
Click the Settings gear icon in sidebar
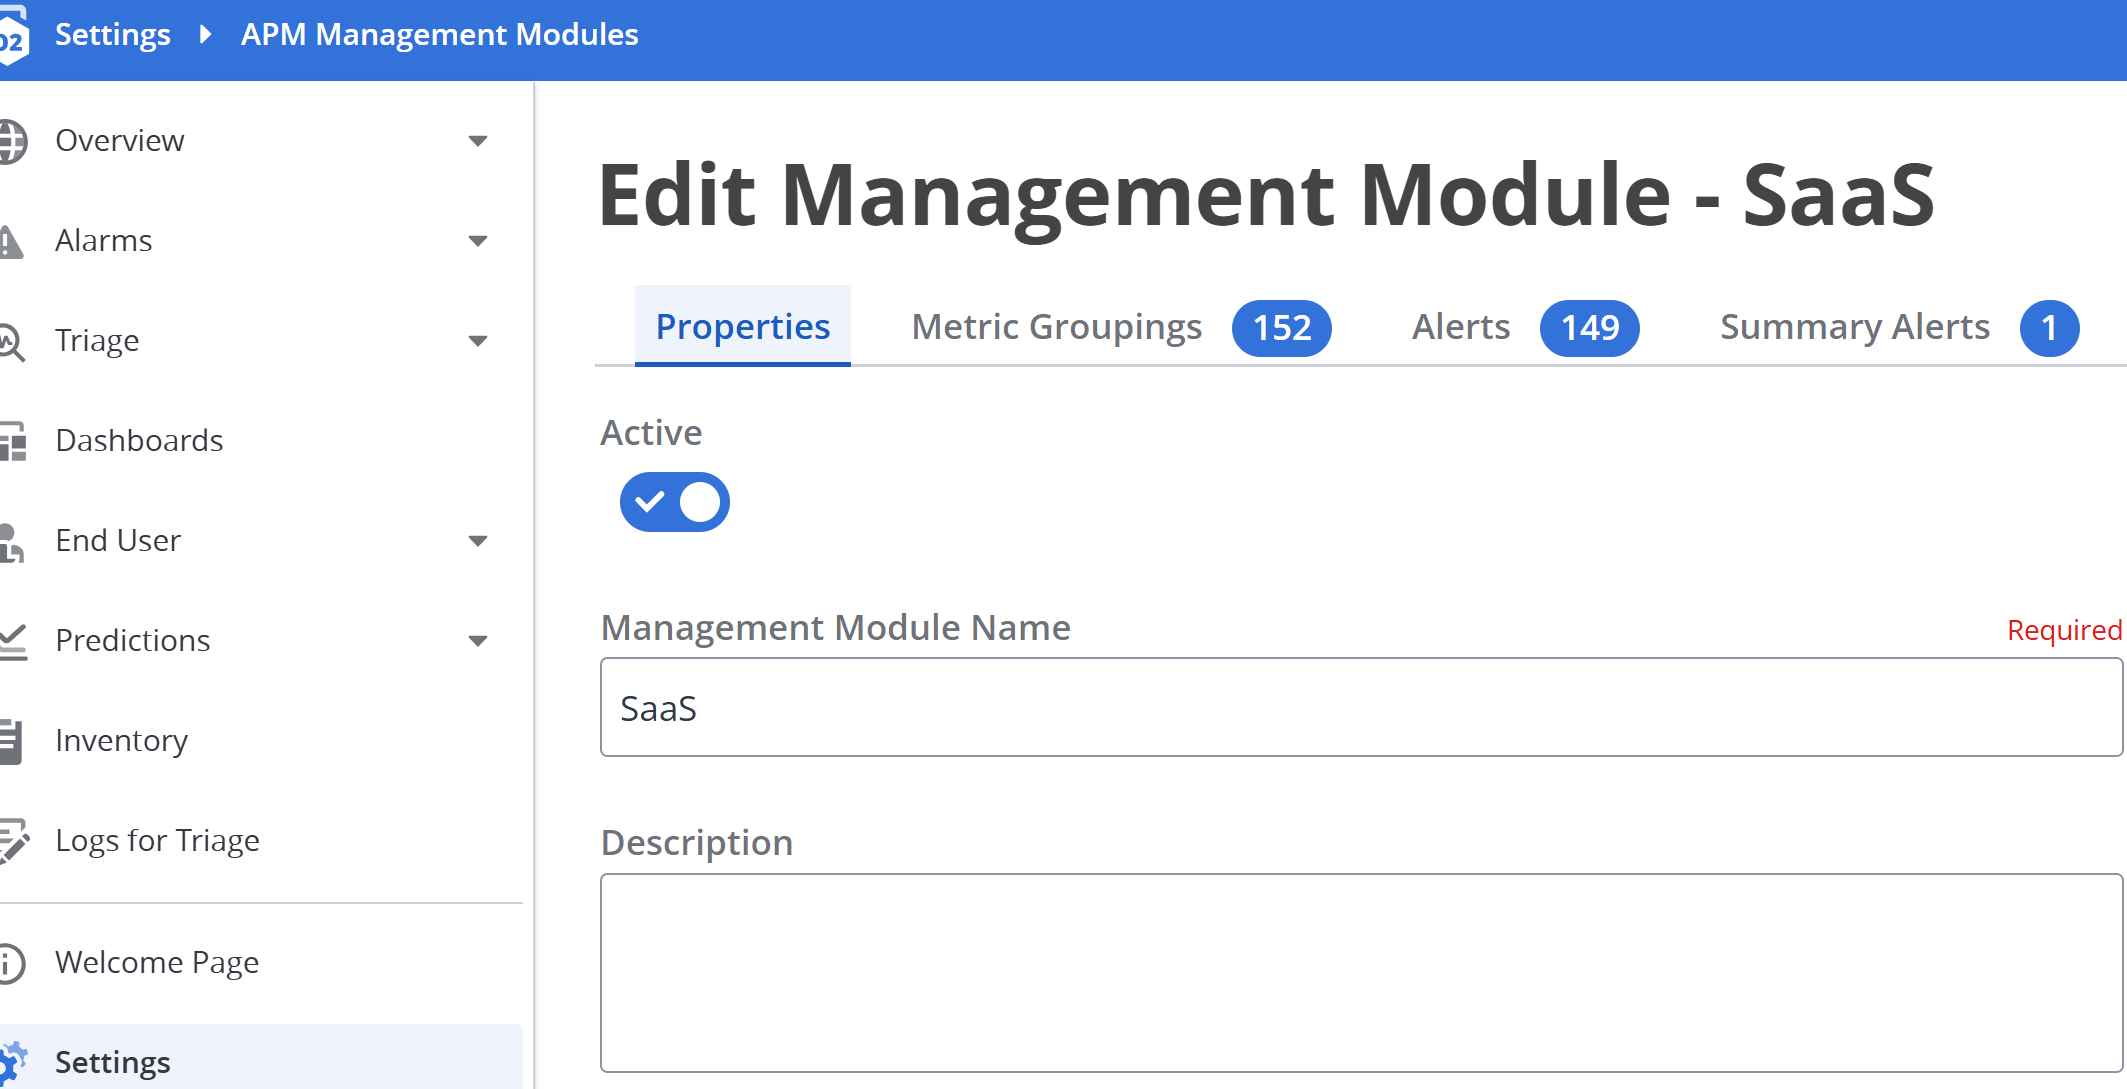click(12, 1062)
